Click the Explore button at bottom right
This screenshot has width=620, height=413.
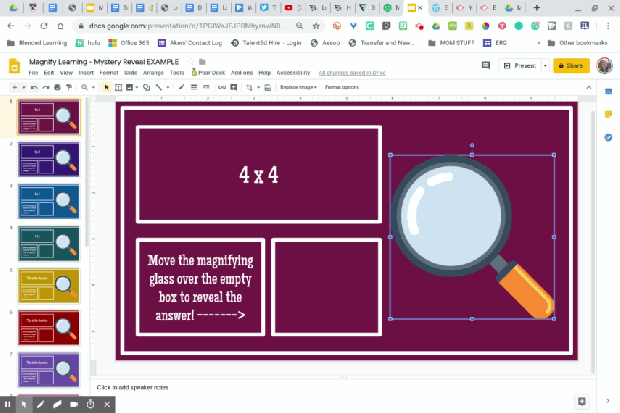[582, 401]
